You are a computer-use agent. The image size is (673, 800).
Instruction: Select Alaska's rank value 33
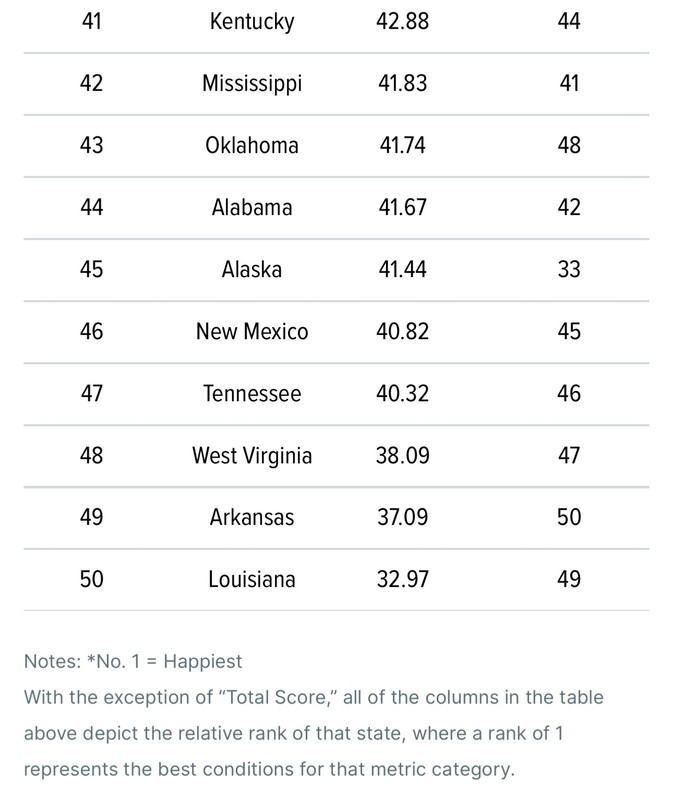[569, 269]
